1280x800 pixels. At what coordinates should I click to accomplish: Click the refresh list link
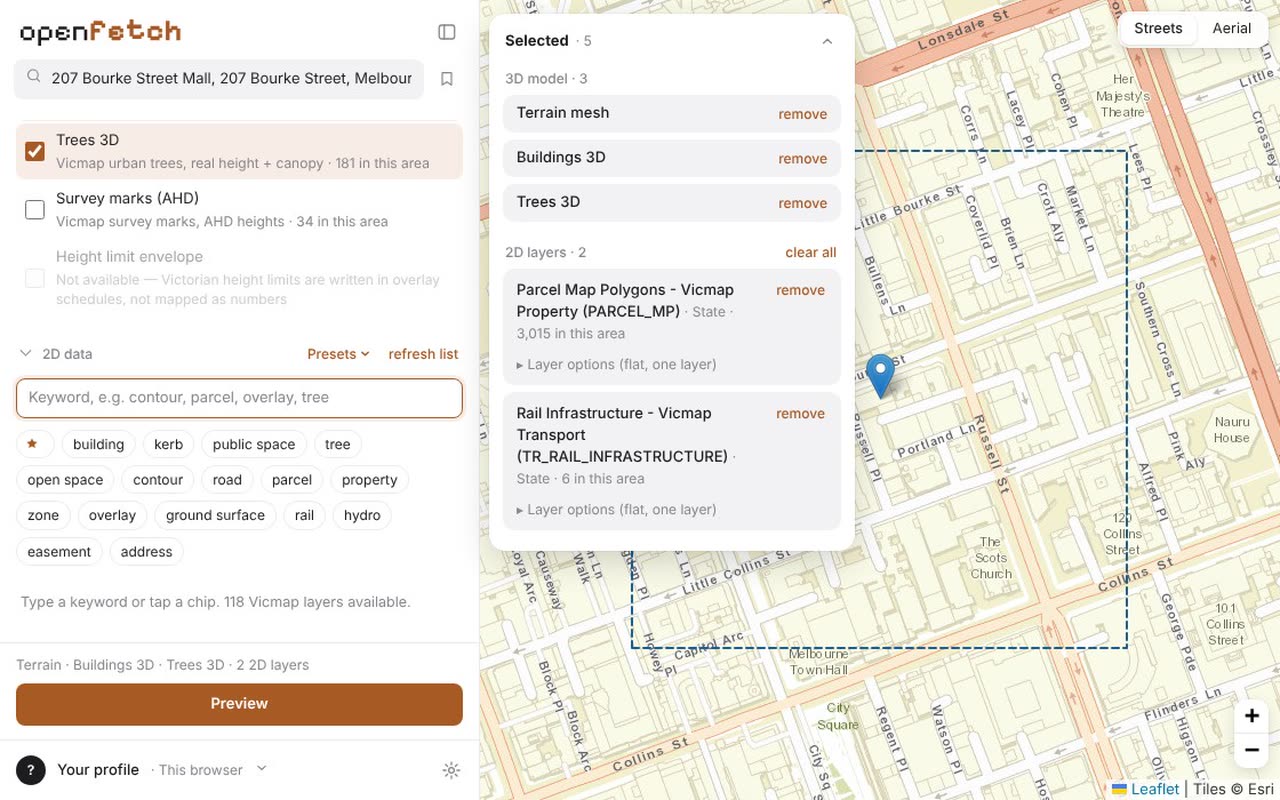coord(423,354)
